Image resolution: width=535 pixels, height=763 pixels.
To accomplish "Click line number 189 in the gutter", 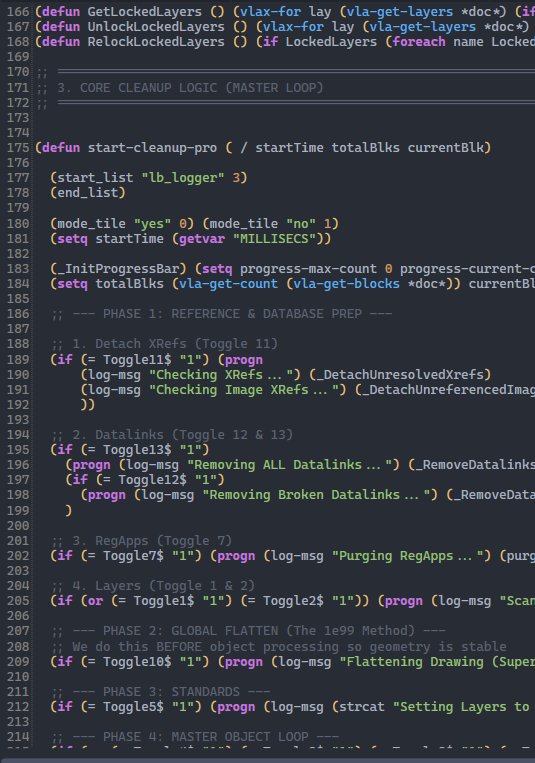I will click(18, 360).
